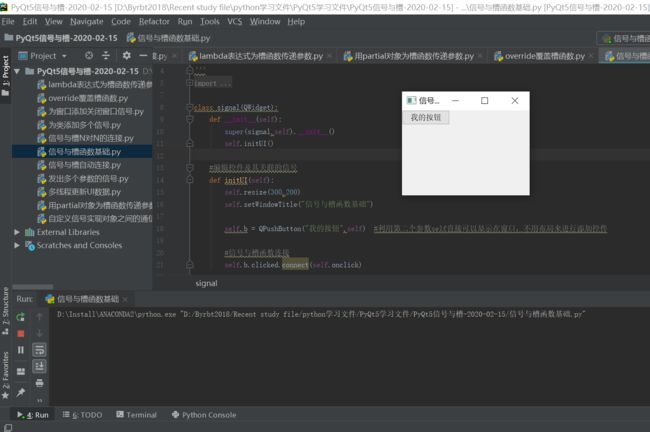Image resolution: width=650 pixels, height=432 pixels.
Task: Expand Scratches and Consoles node
Action: (17, 245)
